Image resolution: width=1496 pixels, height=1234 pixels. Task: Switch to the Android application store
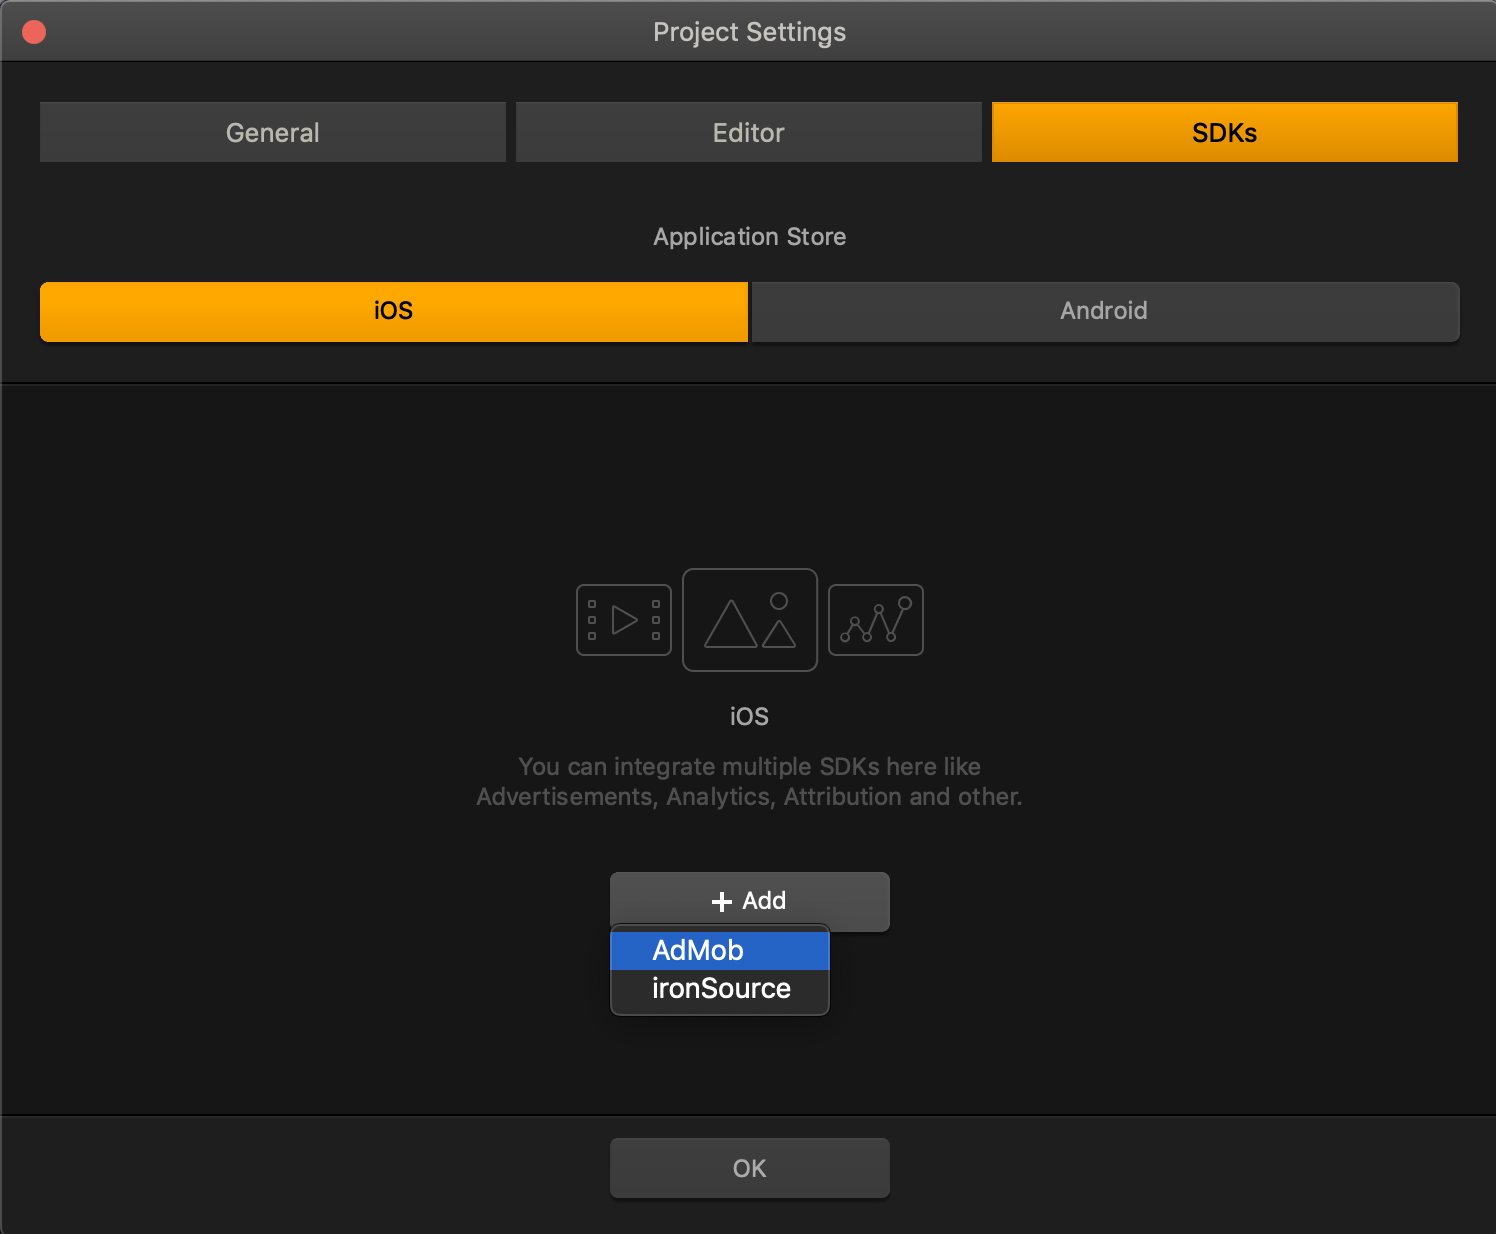pyautogui.click(x=1104, y=311)
